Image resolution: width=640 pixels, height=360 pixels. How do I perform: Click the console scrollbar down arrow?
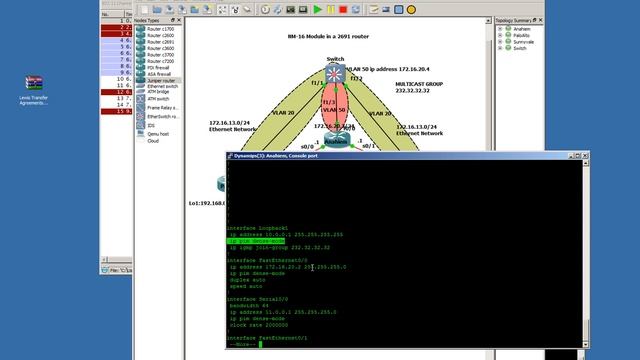[x=586, y=344]
